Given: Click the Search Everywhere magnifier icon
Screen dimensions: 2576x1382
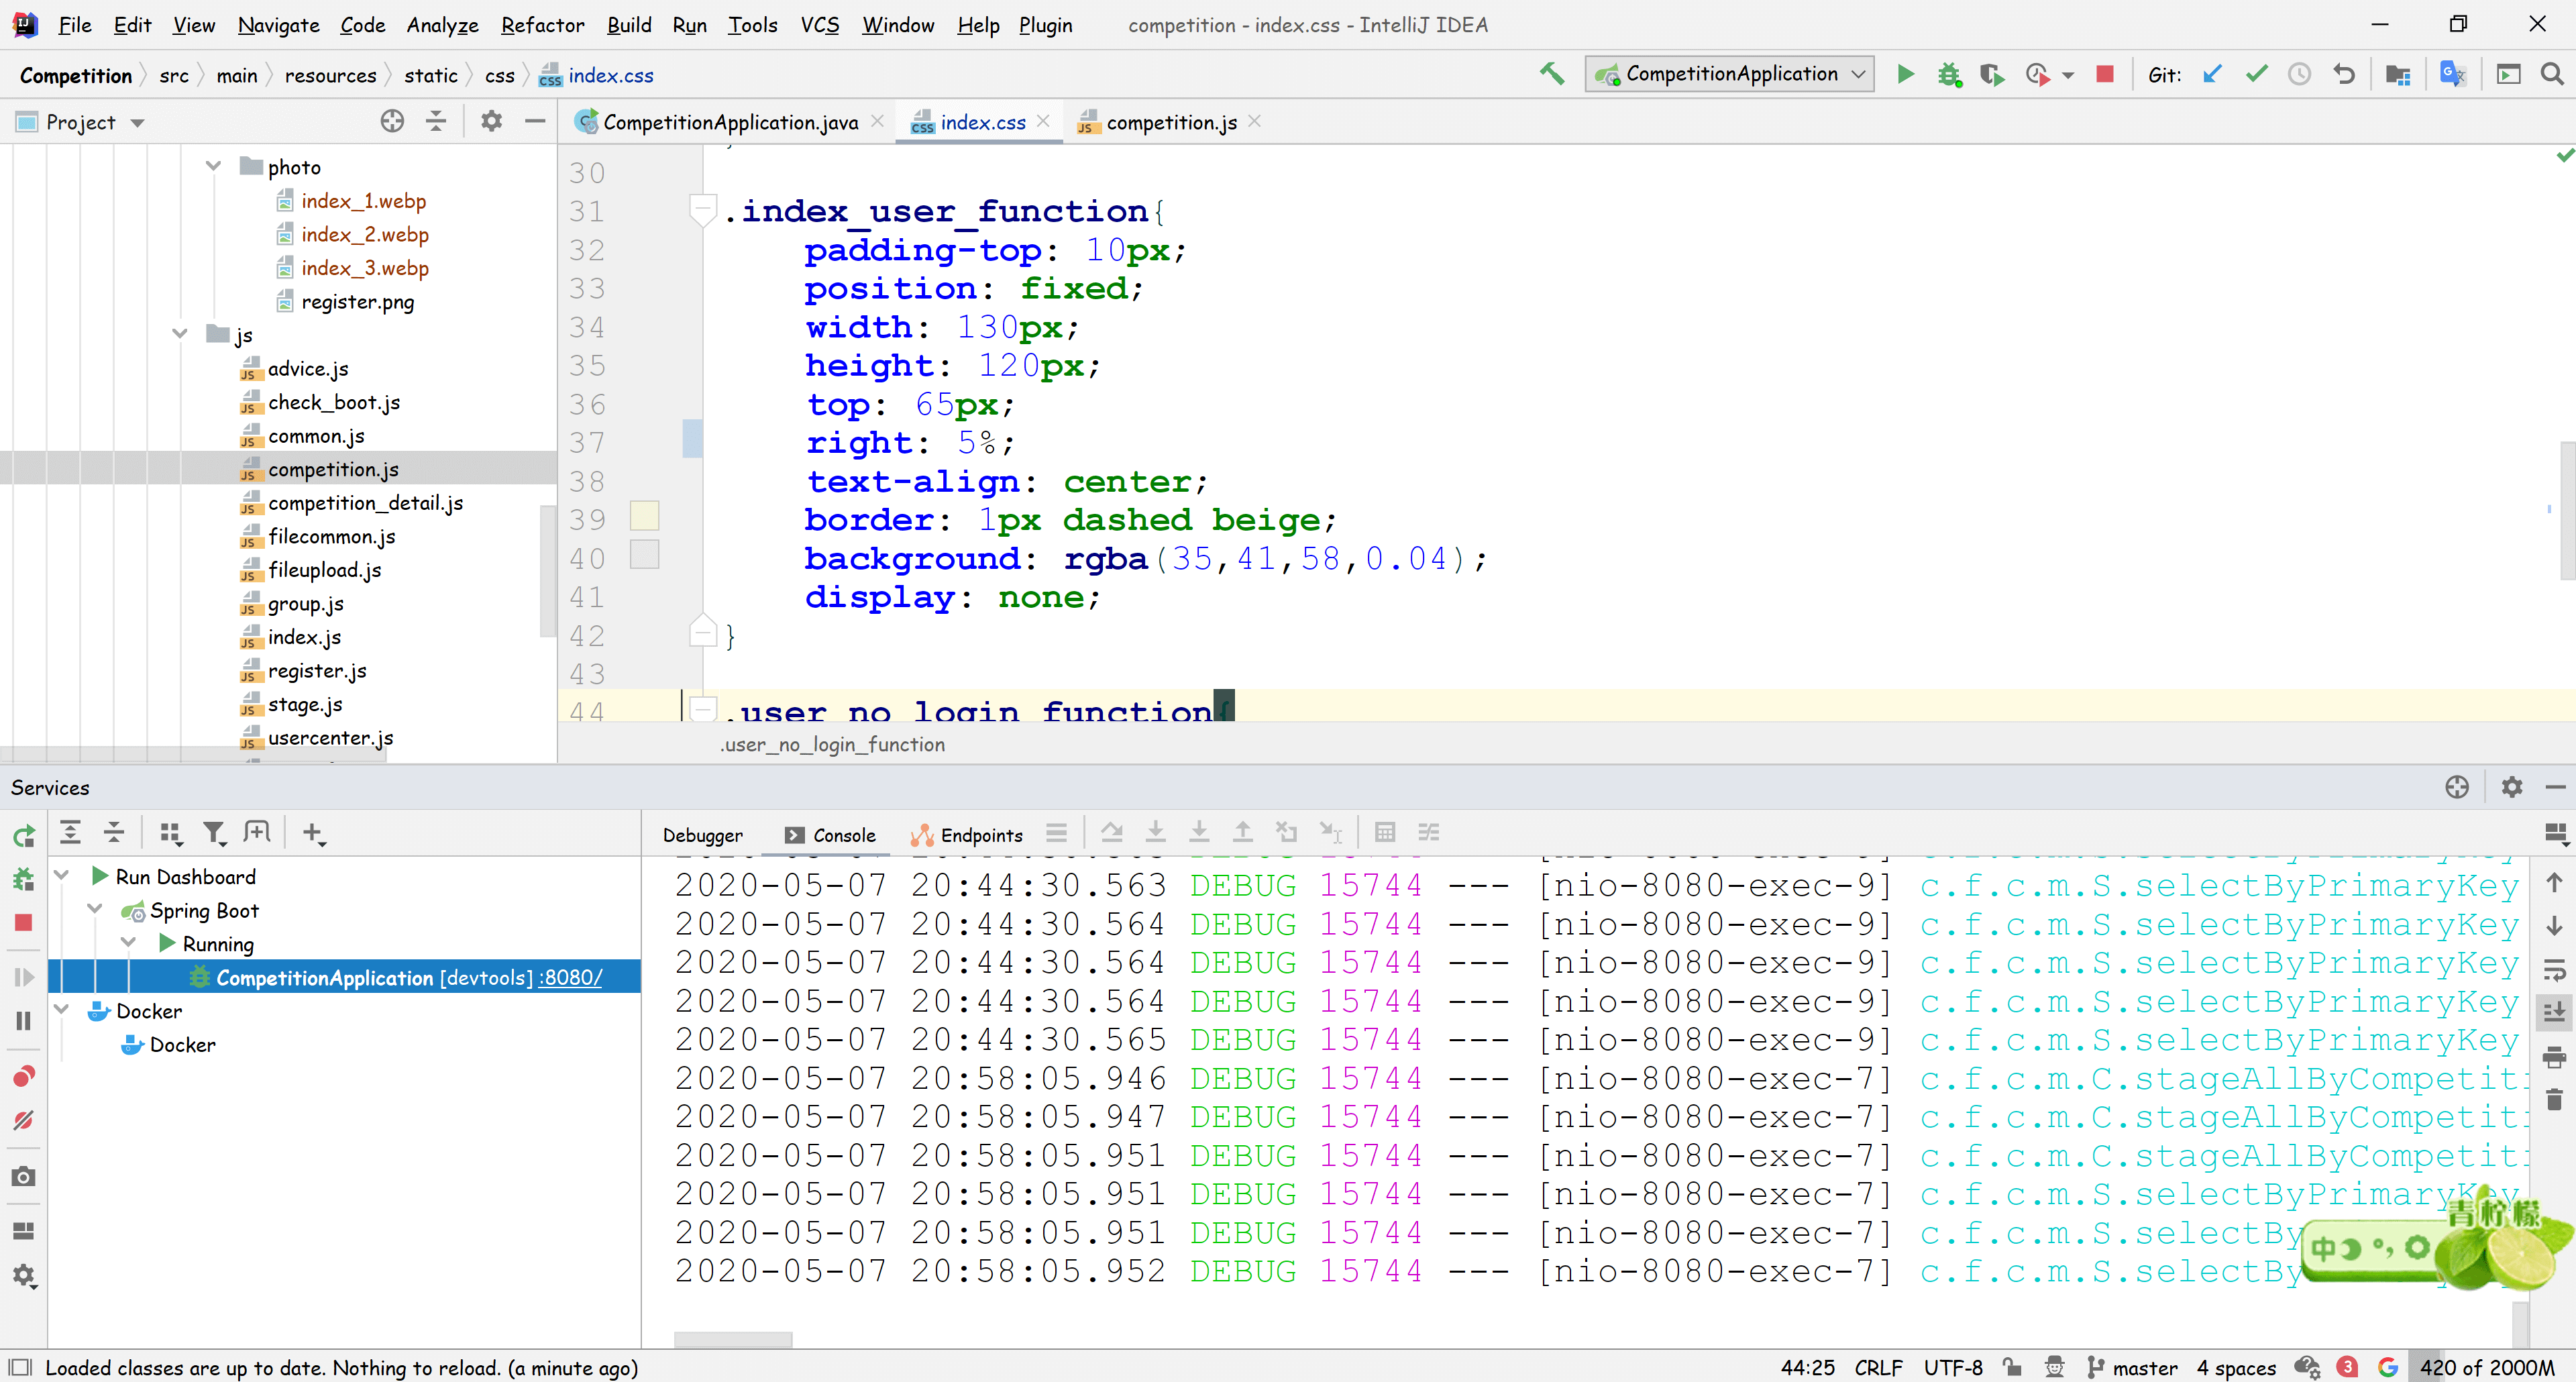Looking at the screenshot, I should [2551, 74].
